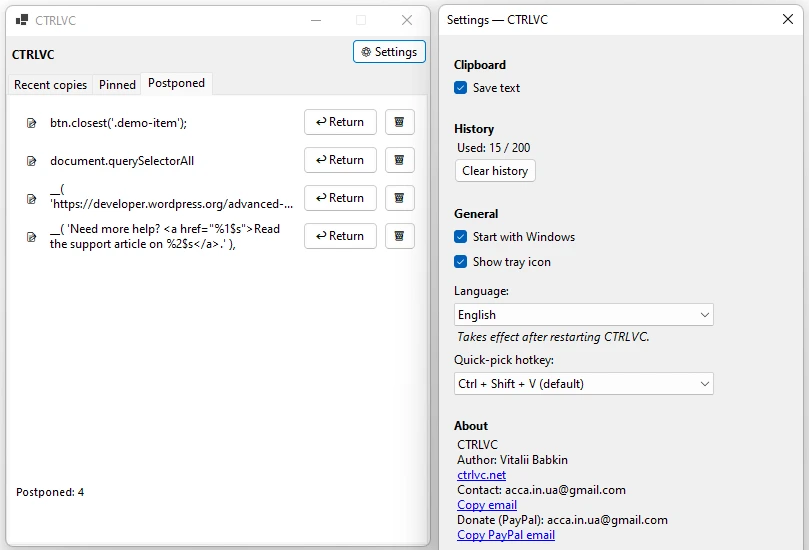809x550 pixels.
Task: Click the 'Donate (PayPal)' email text
Action: 562,520
